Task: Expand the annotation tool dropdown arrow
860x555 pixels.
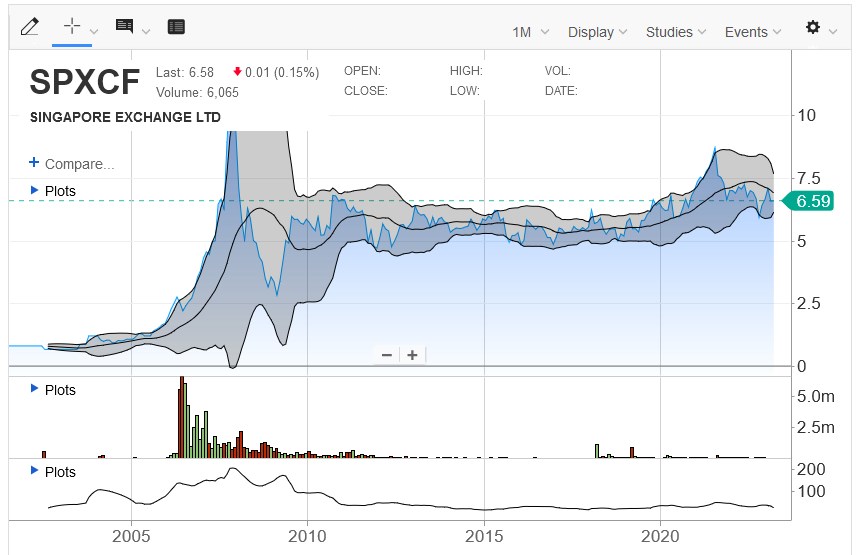Action: coord(146,32)
